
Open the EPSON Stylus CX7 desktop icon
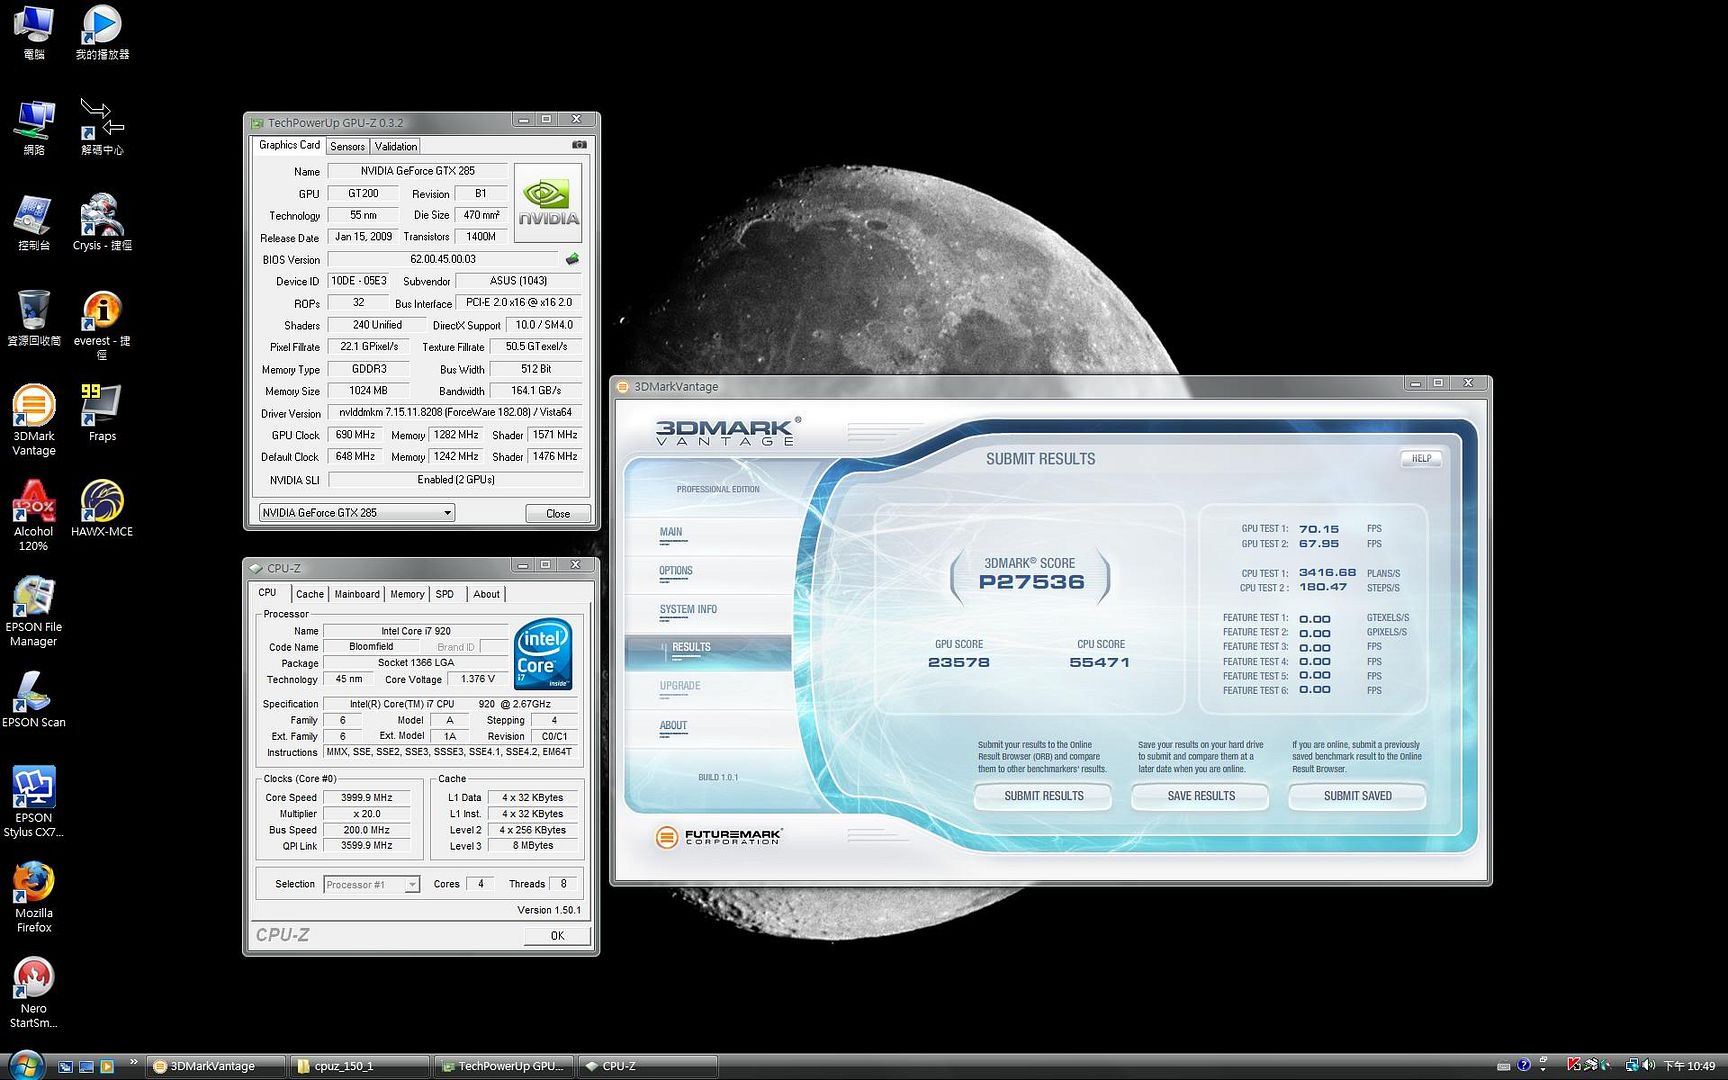[x=34, y=801]
